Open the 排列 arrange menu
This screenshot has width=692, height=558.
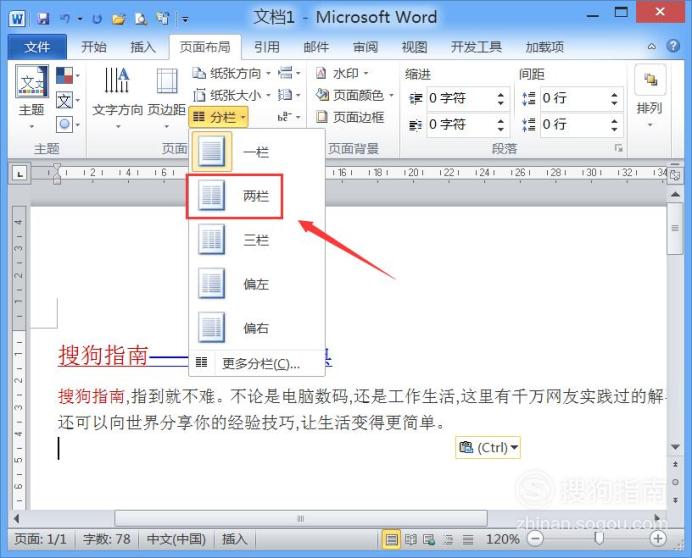coord(650,98)
